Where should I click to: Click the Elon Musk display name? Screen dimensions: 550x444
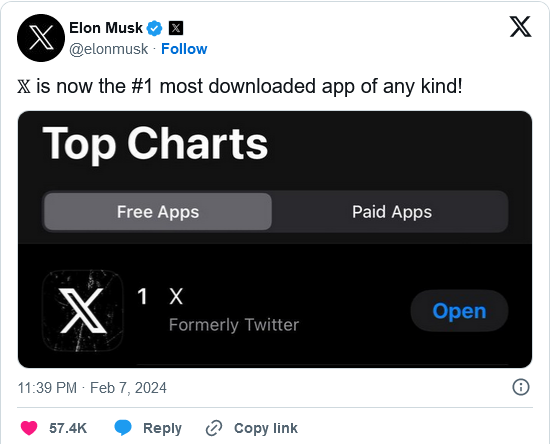tap(106, 28)
